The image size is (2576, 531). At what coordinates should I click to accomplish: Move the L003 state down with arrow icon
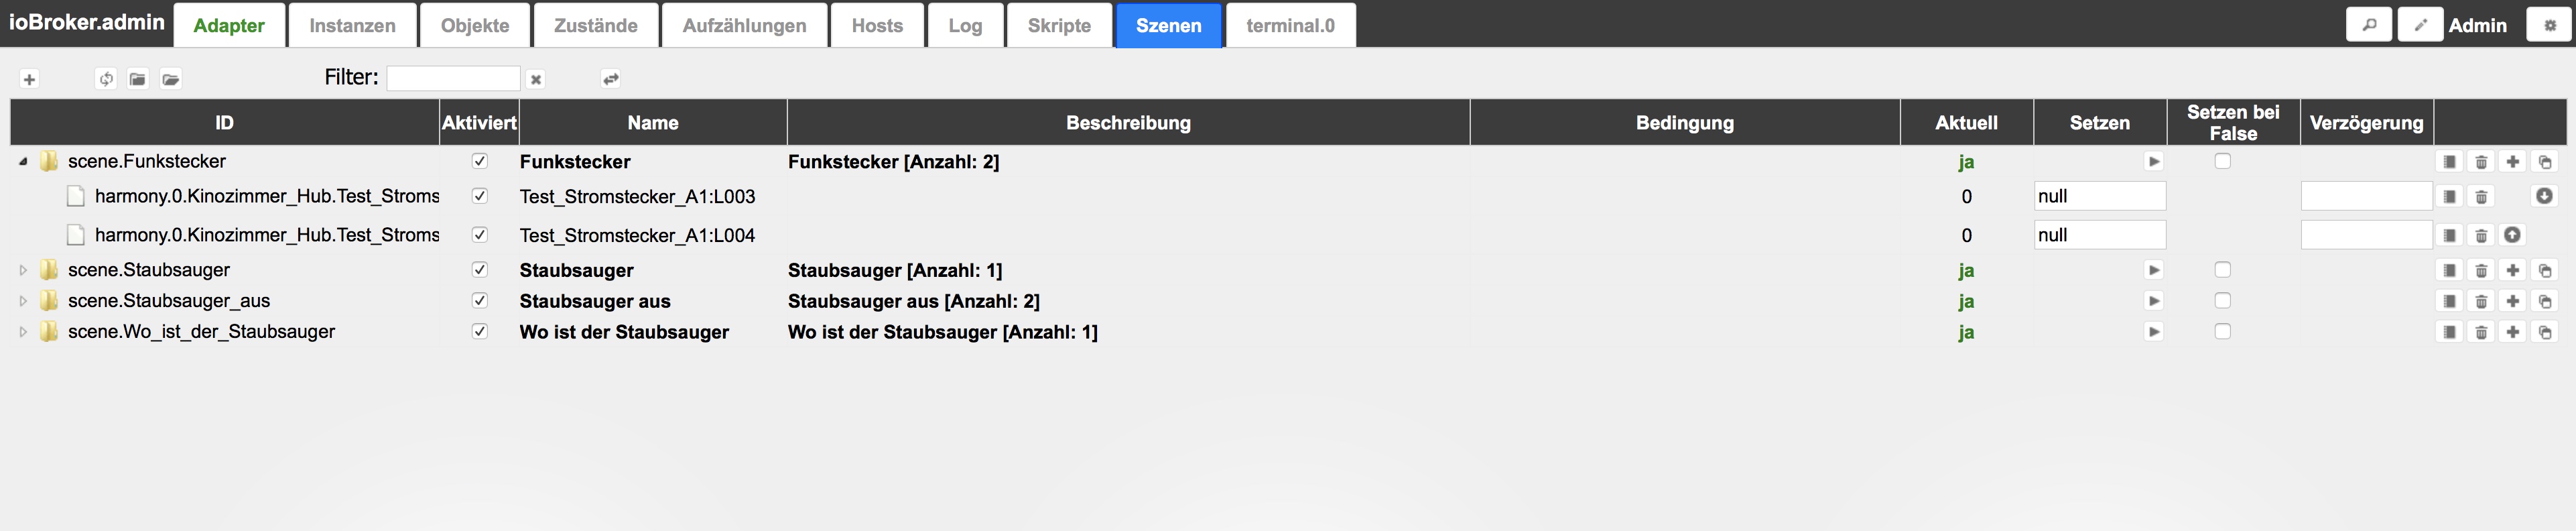pyautogui.click(x=2544, y=196)
